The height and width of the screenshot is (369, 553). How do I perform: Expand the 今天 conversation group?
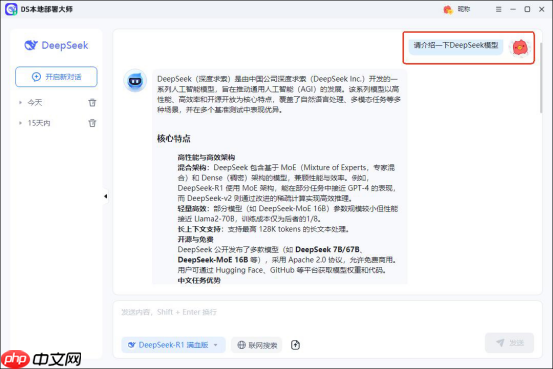20,103
